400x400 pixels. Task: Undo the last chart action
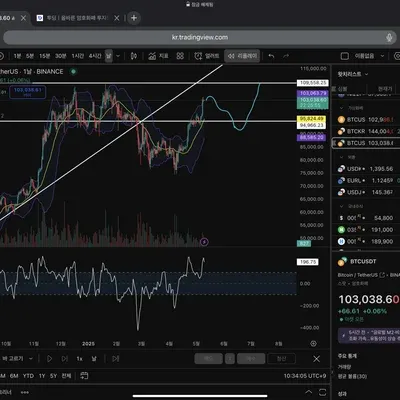271,56
